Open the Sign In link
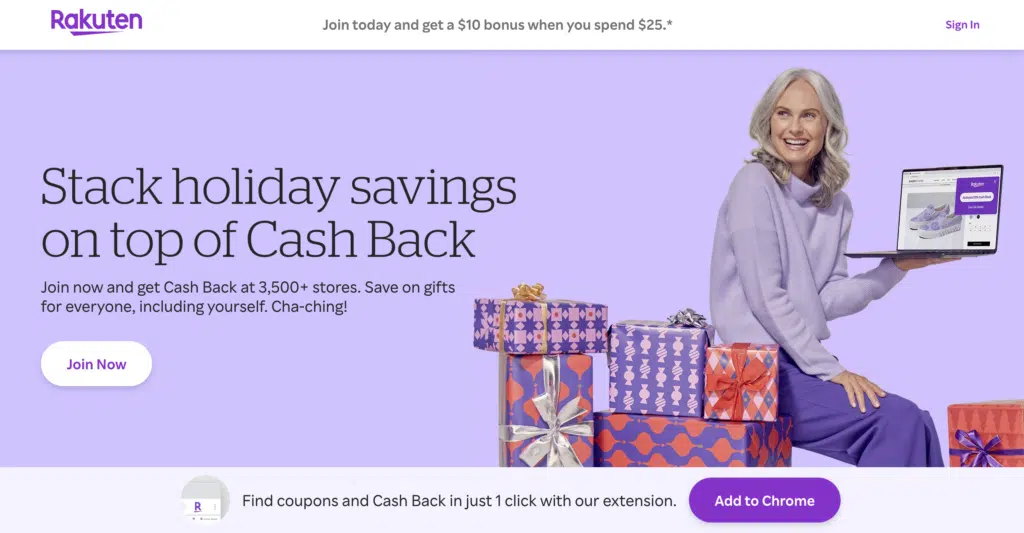Viewport: 1024px width, 533px height. (x=962, y=25)
